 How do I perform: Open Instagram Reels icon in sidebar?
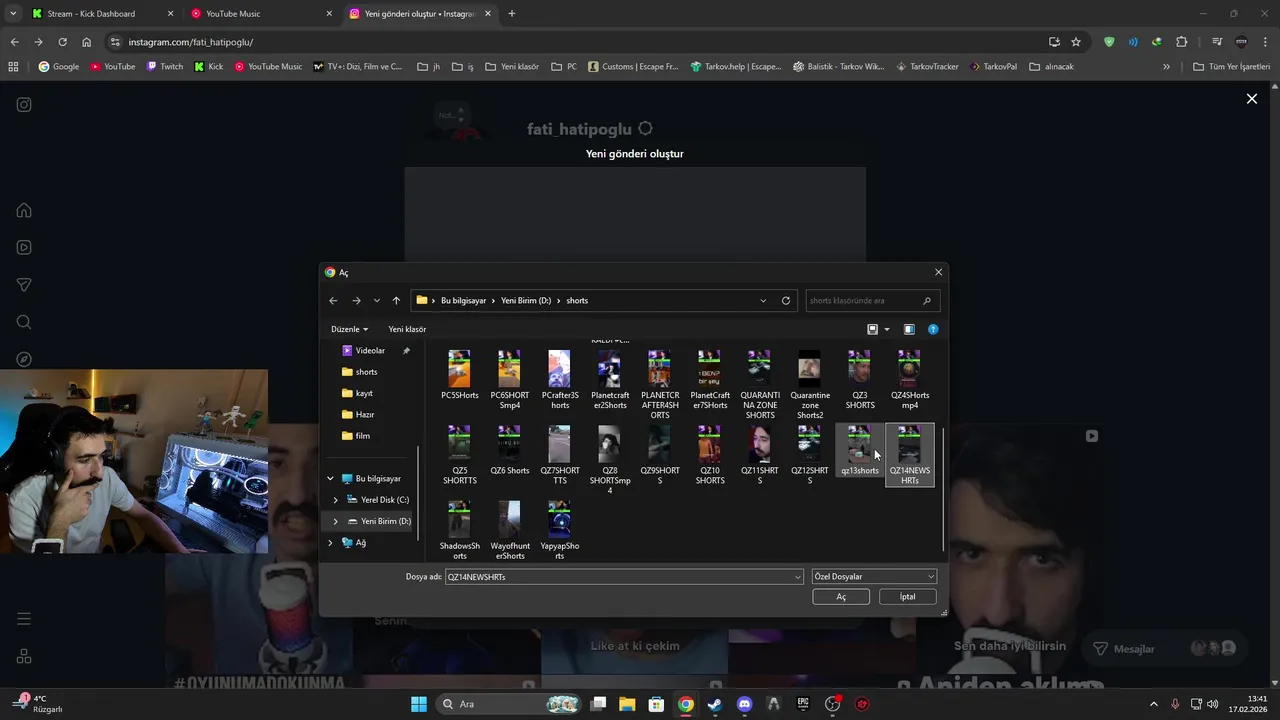24,247
